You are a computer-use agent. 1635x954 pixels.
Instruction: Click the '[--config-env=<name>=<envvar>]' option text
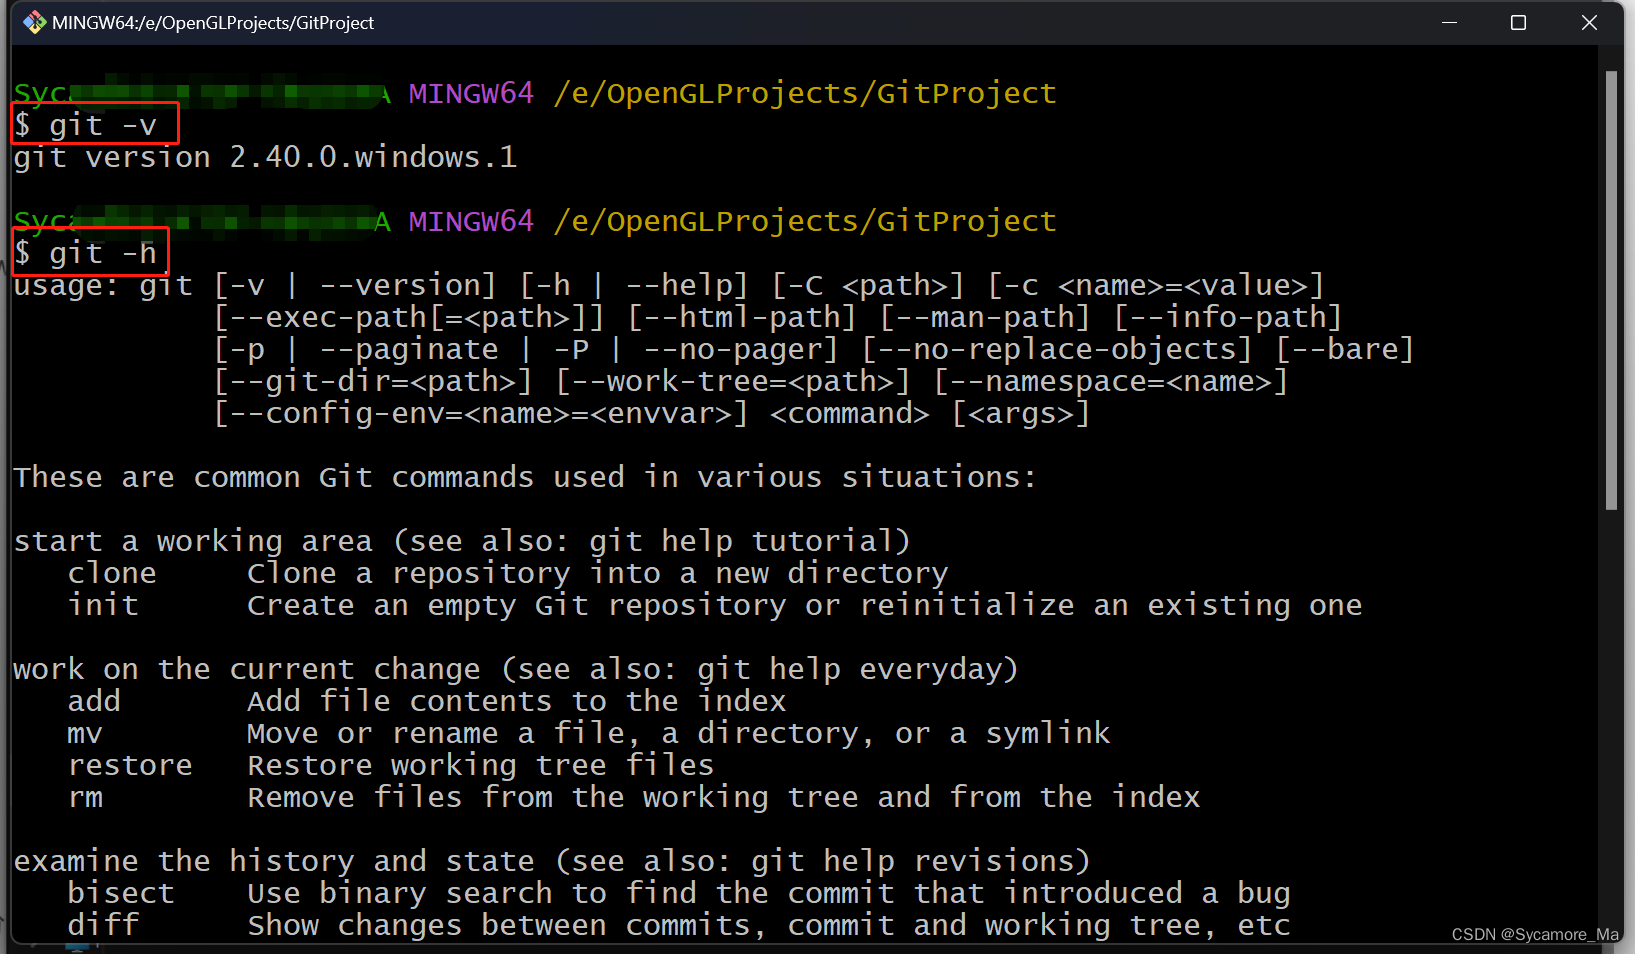tap(481, 413)
